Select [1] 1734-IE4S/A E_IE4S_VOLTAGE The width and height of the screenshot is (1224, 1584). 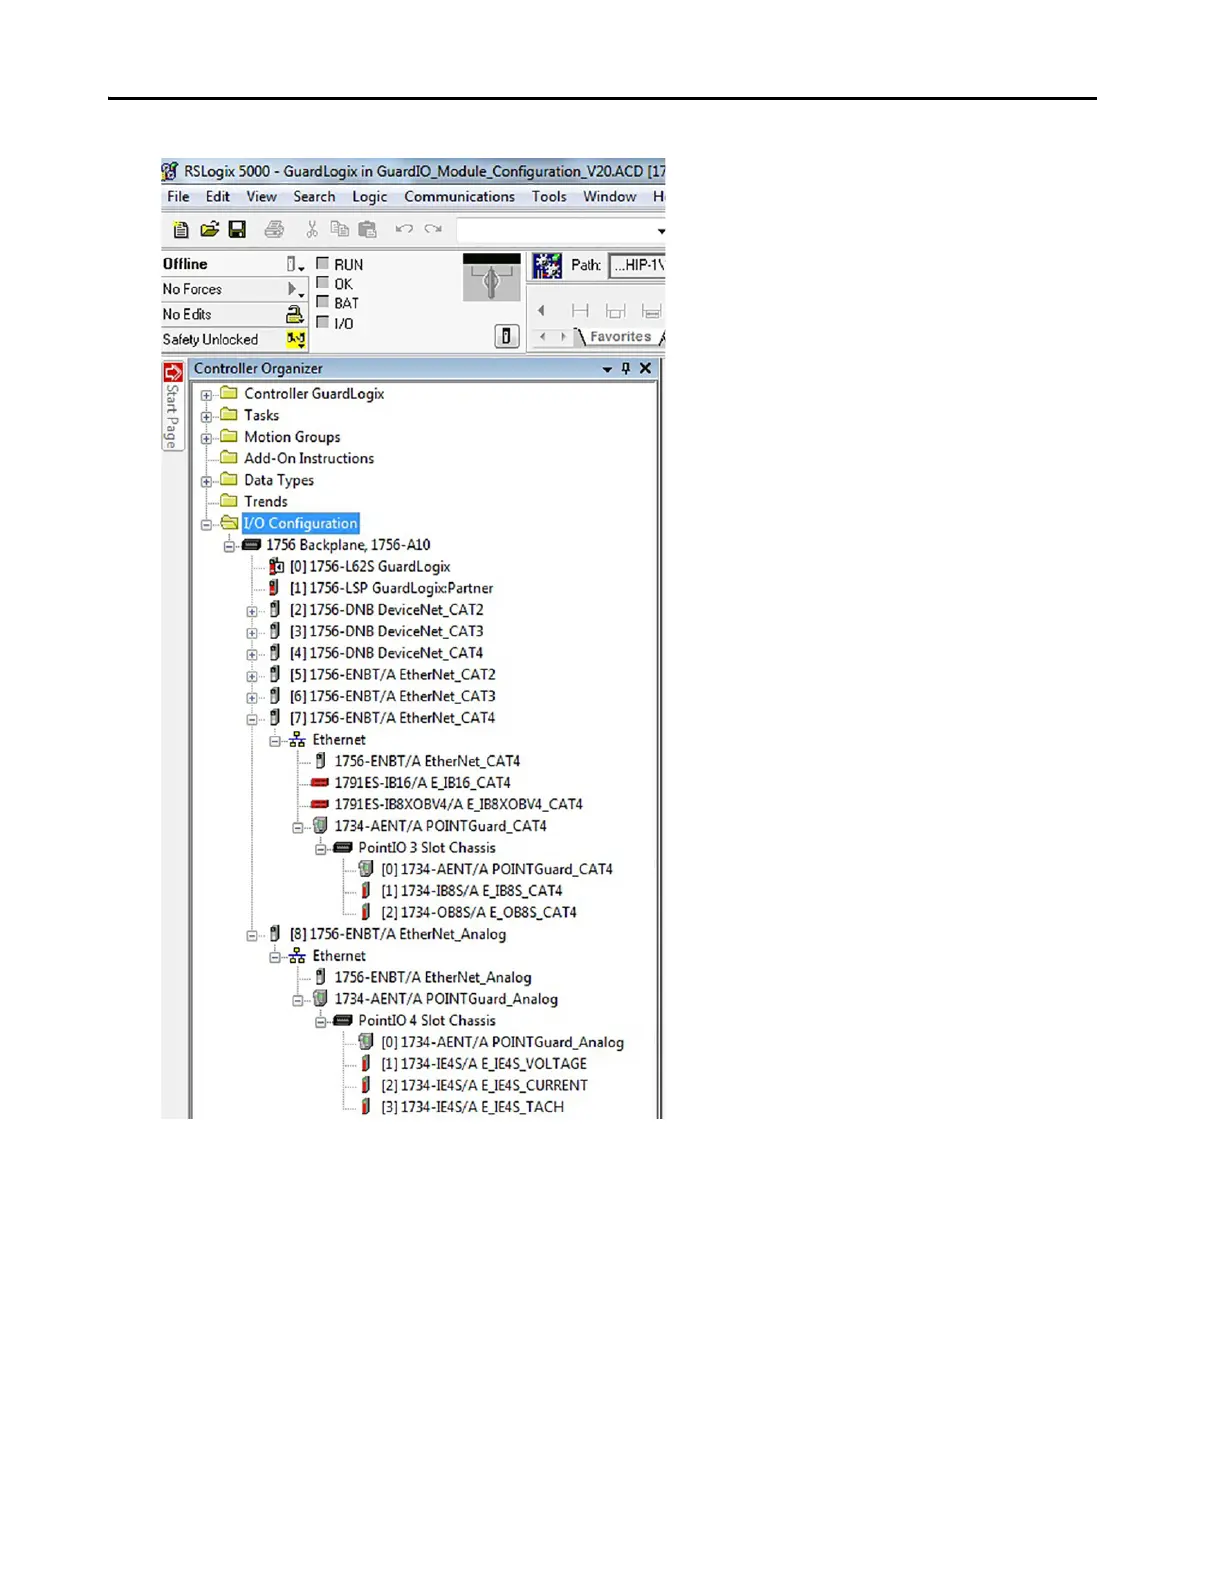coord(484,1064)
